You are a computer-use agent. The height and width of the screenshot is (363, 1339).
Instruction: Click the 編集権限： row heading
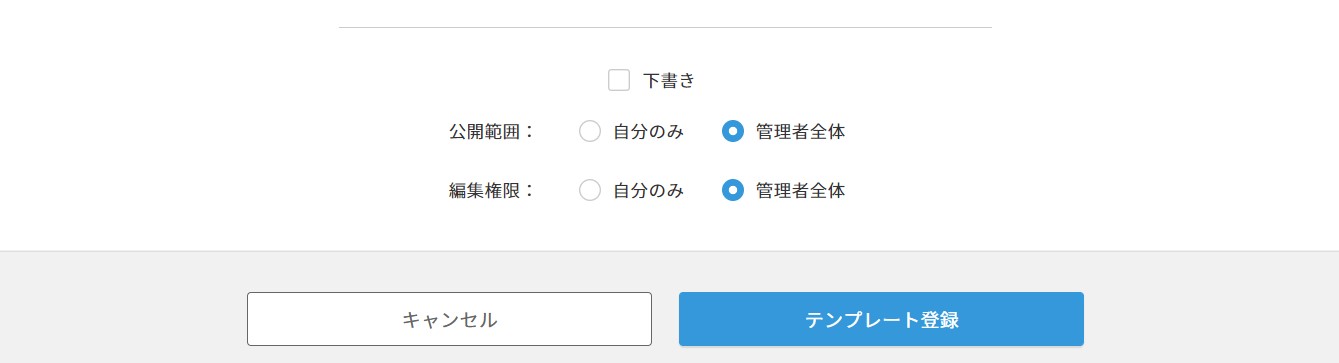(x=493, y=190)
